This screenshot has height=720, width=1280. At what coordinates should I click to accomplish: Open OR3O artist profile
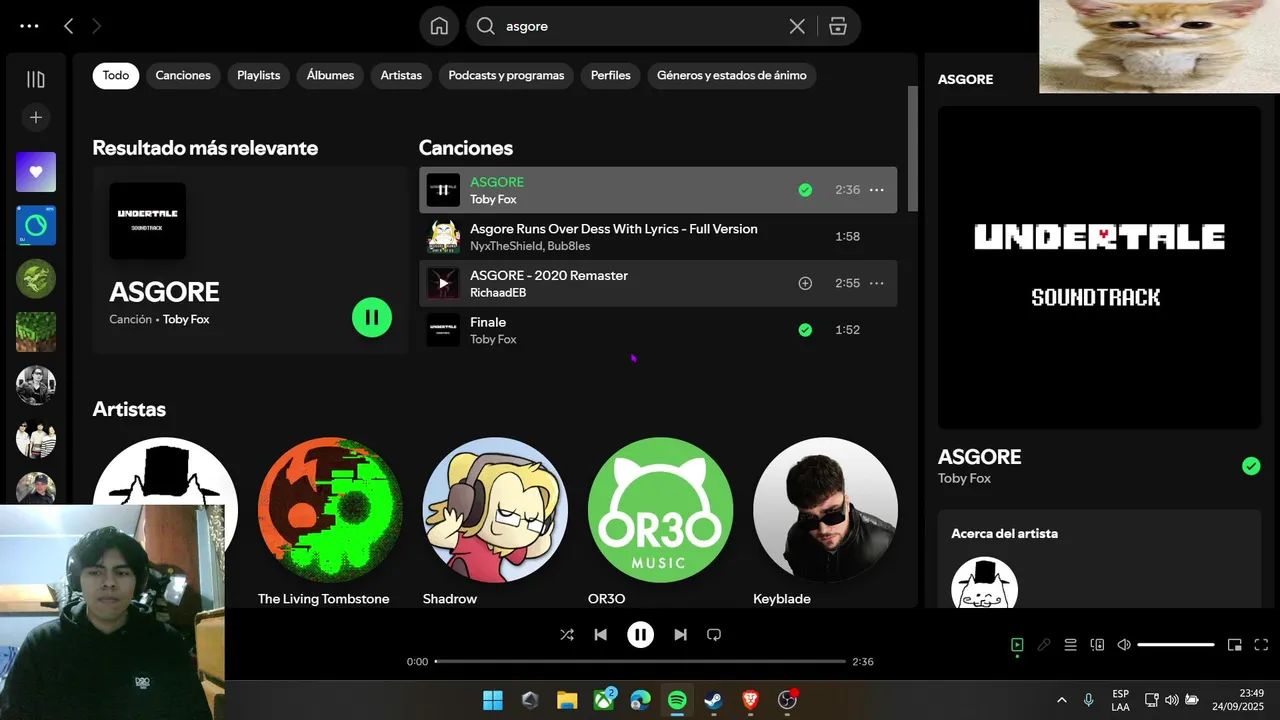[x=660, y=520]
